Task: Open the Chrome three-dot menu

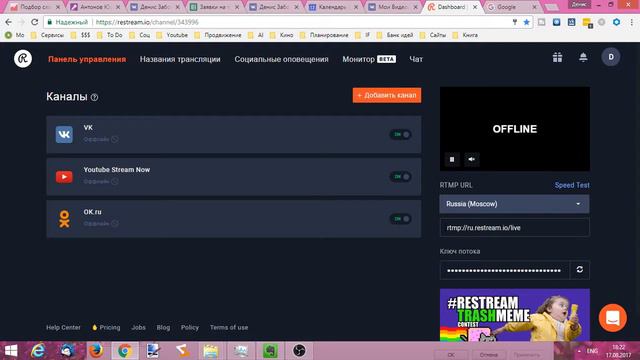Action: tap(632, 22)
